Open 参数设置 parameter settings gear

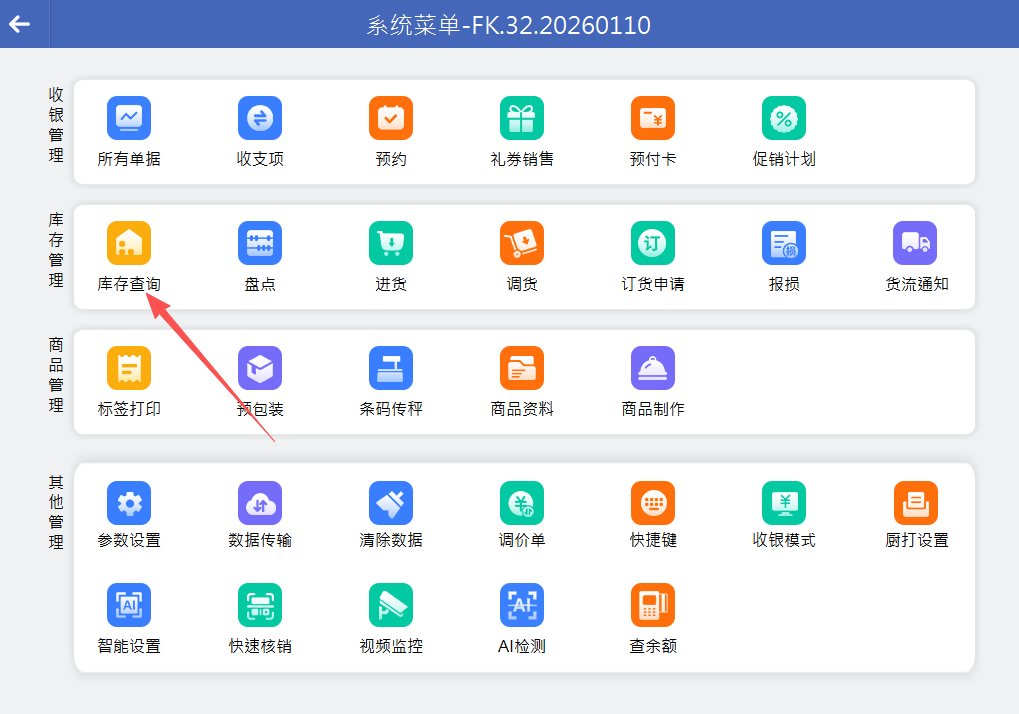click(129, 503)
